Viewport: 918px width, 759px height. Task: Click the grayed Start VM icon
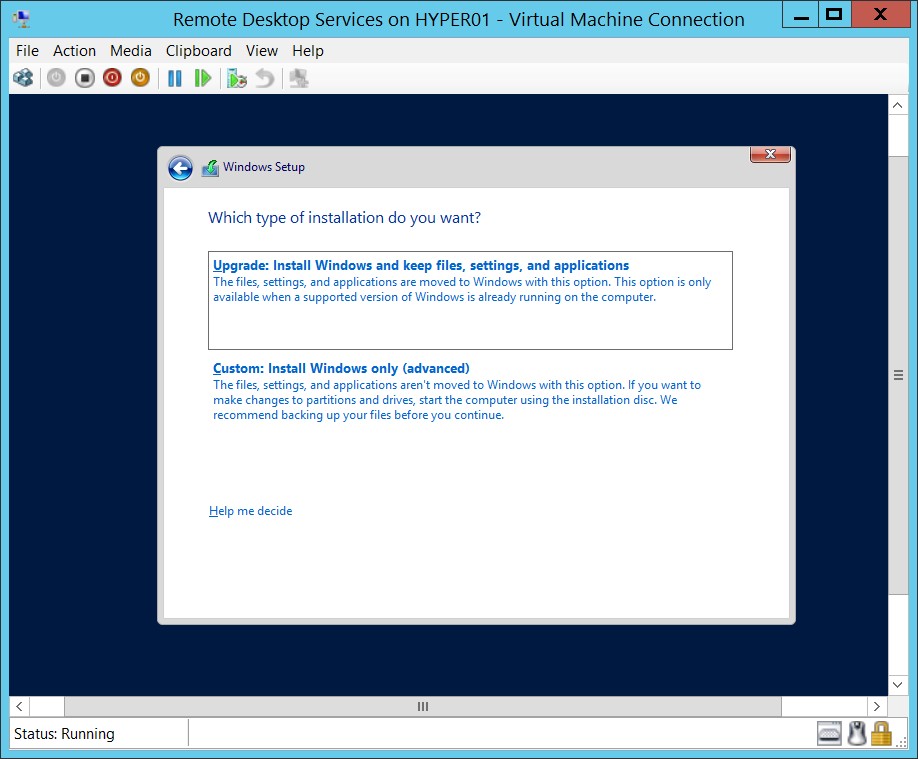(x=56, y=78)
